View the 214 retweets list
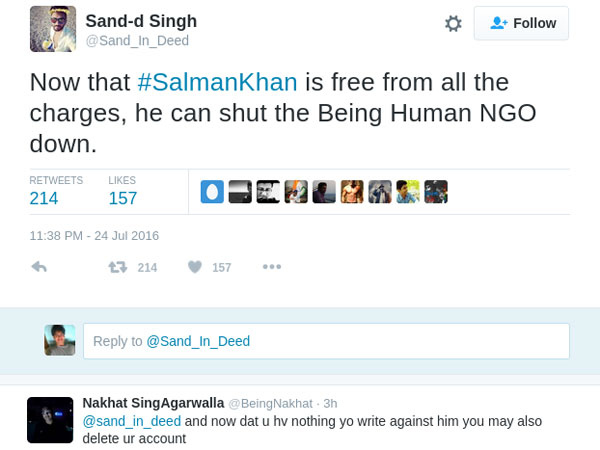Screen dimensions: 600x450 (x=44, y=197)
